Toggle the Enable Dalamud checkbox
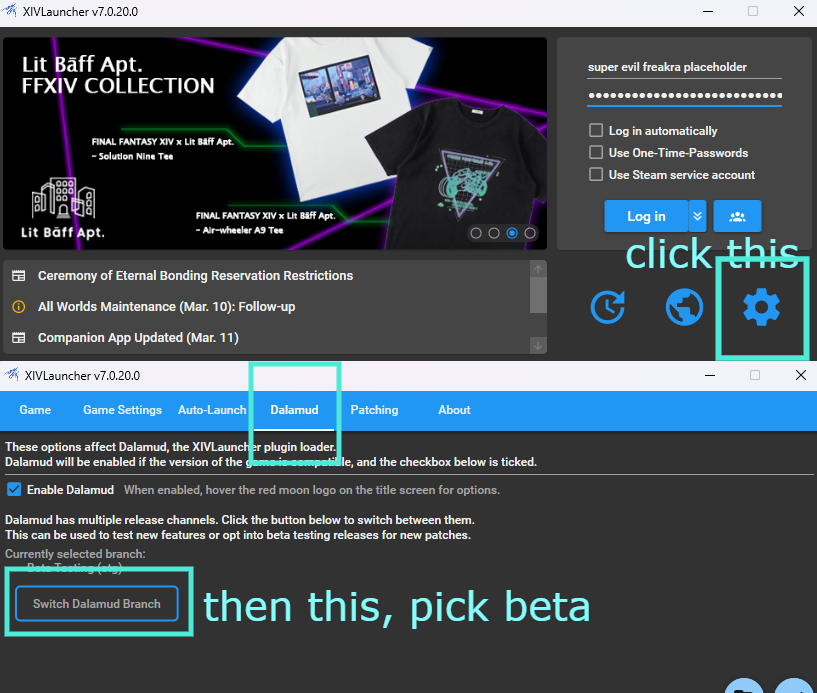Viewport: 817px width, 693px height. coord(14,489)
